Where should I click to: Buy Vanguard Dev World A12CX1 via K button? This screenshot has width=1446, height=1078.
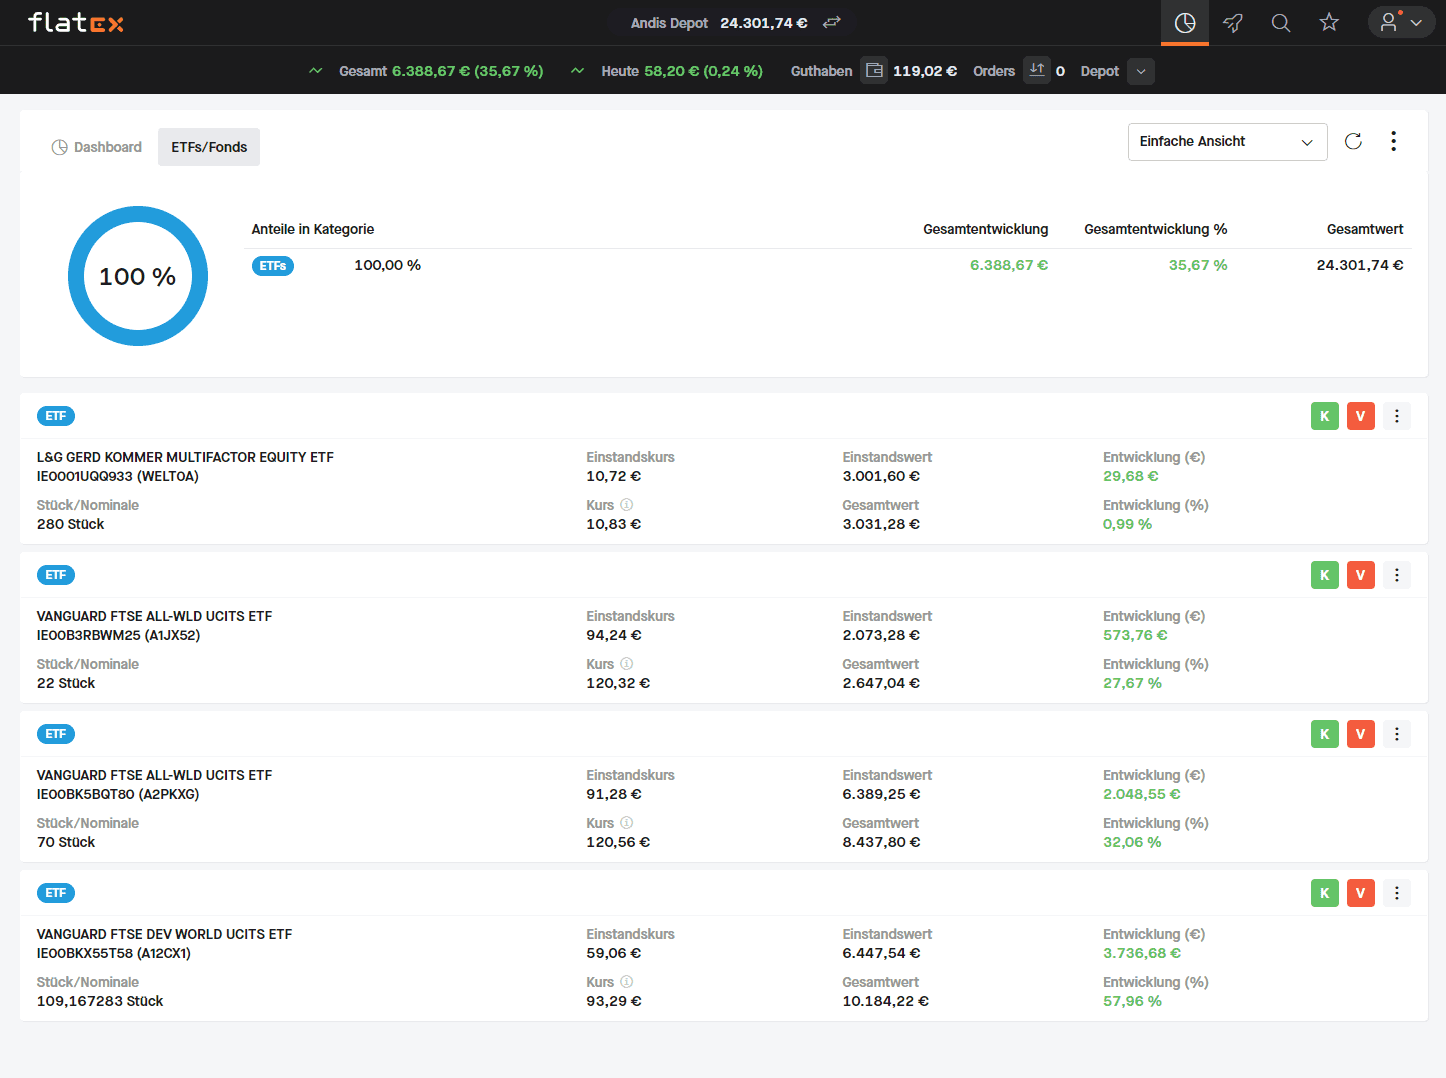point(1325,893)
